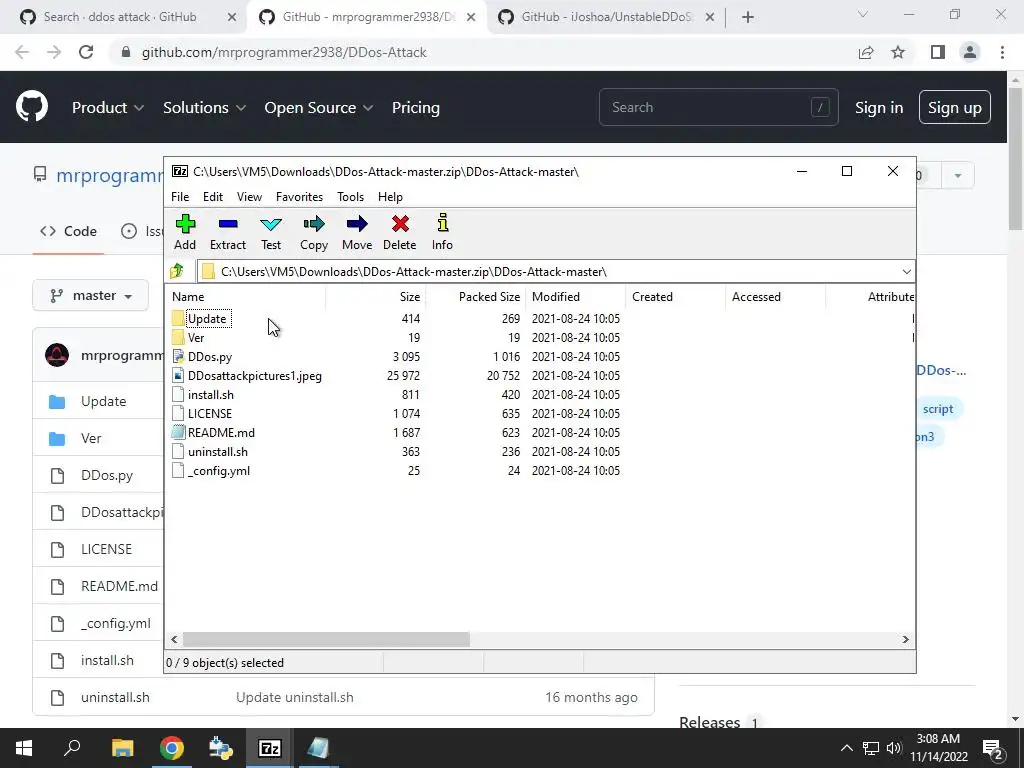Run the Test archive tool
Image resolution: width=1024 pixels, height=768 pixels.
(271, 232)
